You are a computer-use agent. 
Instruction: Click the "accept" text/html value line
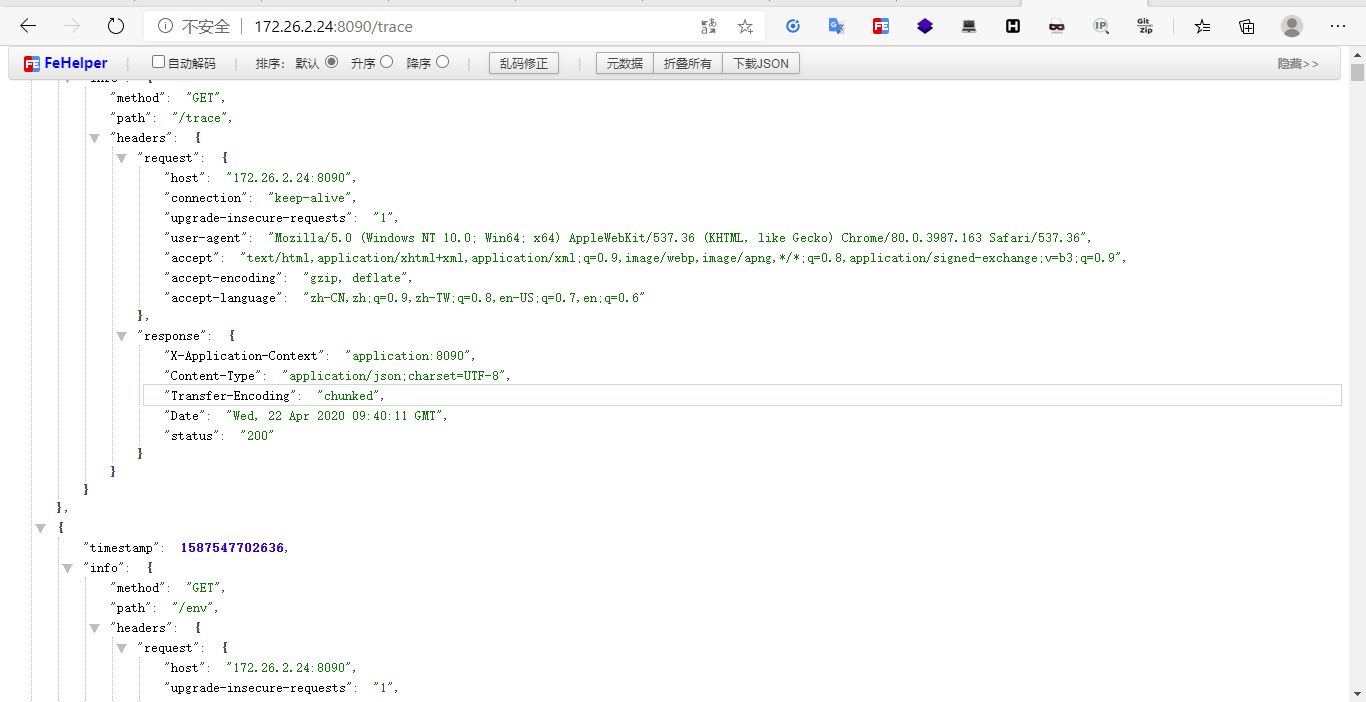pyautogui.click(x=646, y=258)
